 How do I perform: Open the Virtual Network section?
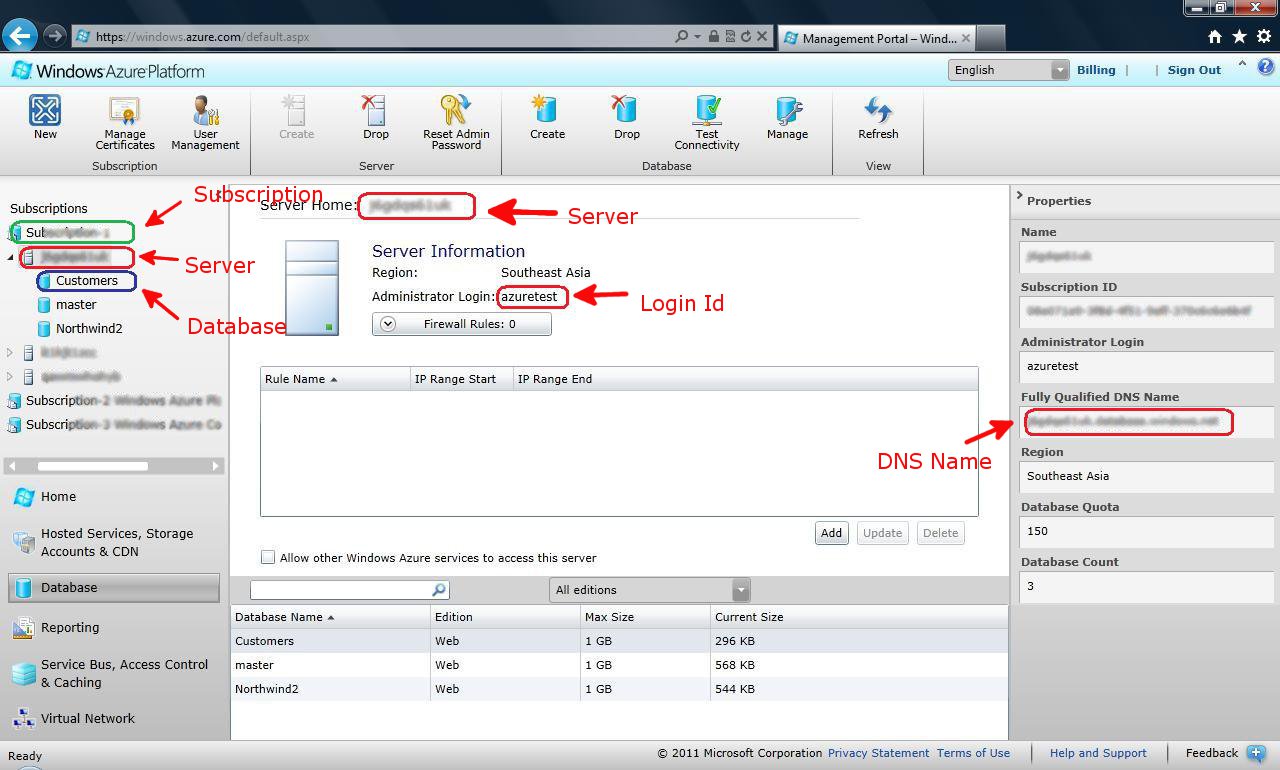88,718
